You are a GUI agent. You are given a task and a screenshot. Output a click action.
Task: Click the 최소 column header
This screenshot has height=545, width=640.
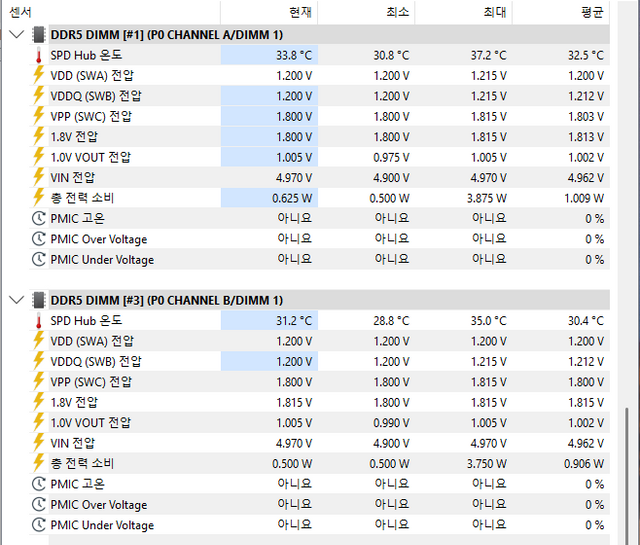tap(397, 12)
